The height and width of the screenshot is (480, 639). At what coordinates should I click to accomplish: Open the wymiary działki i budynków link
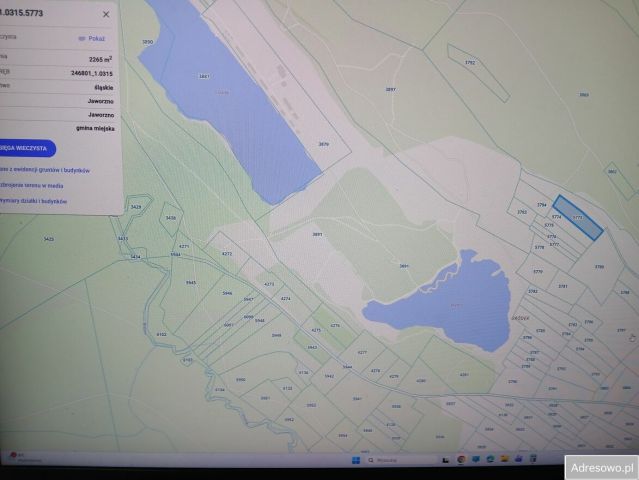[x=33, y=201]
